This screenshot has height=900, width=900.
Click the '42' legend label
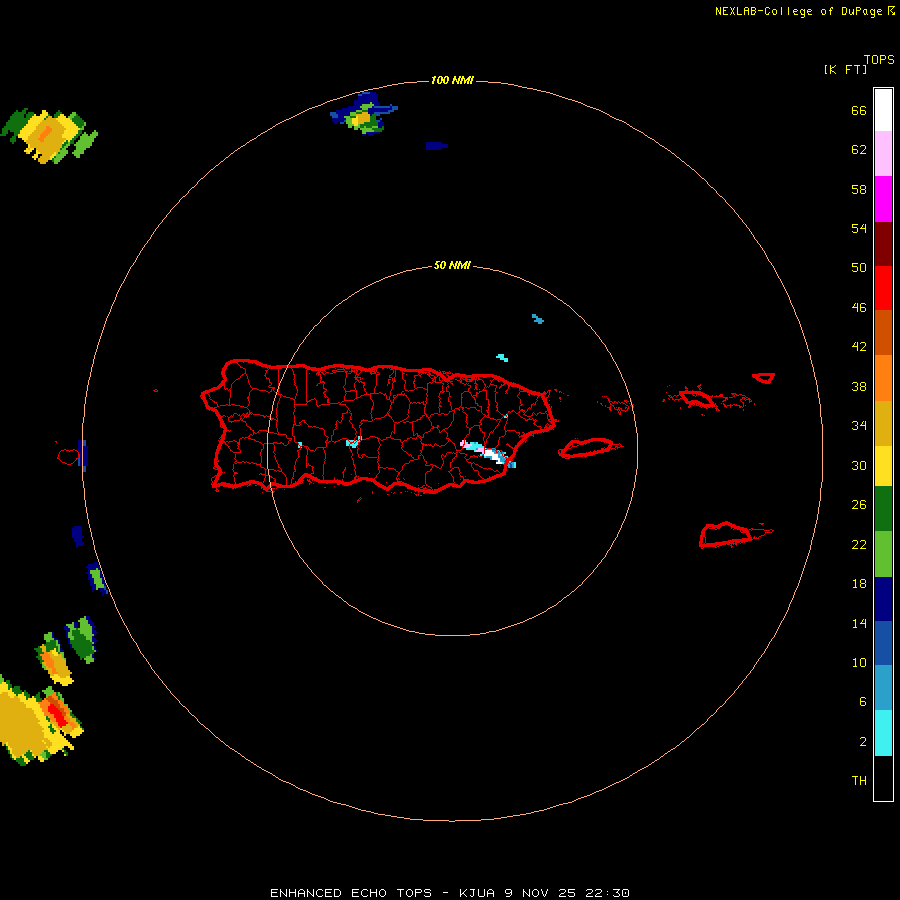859,347
